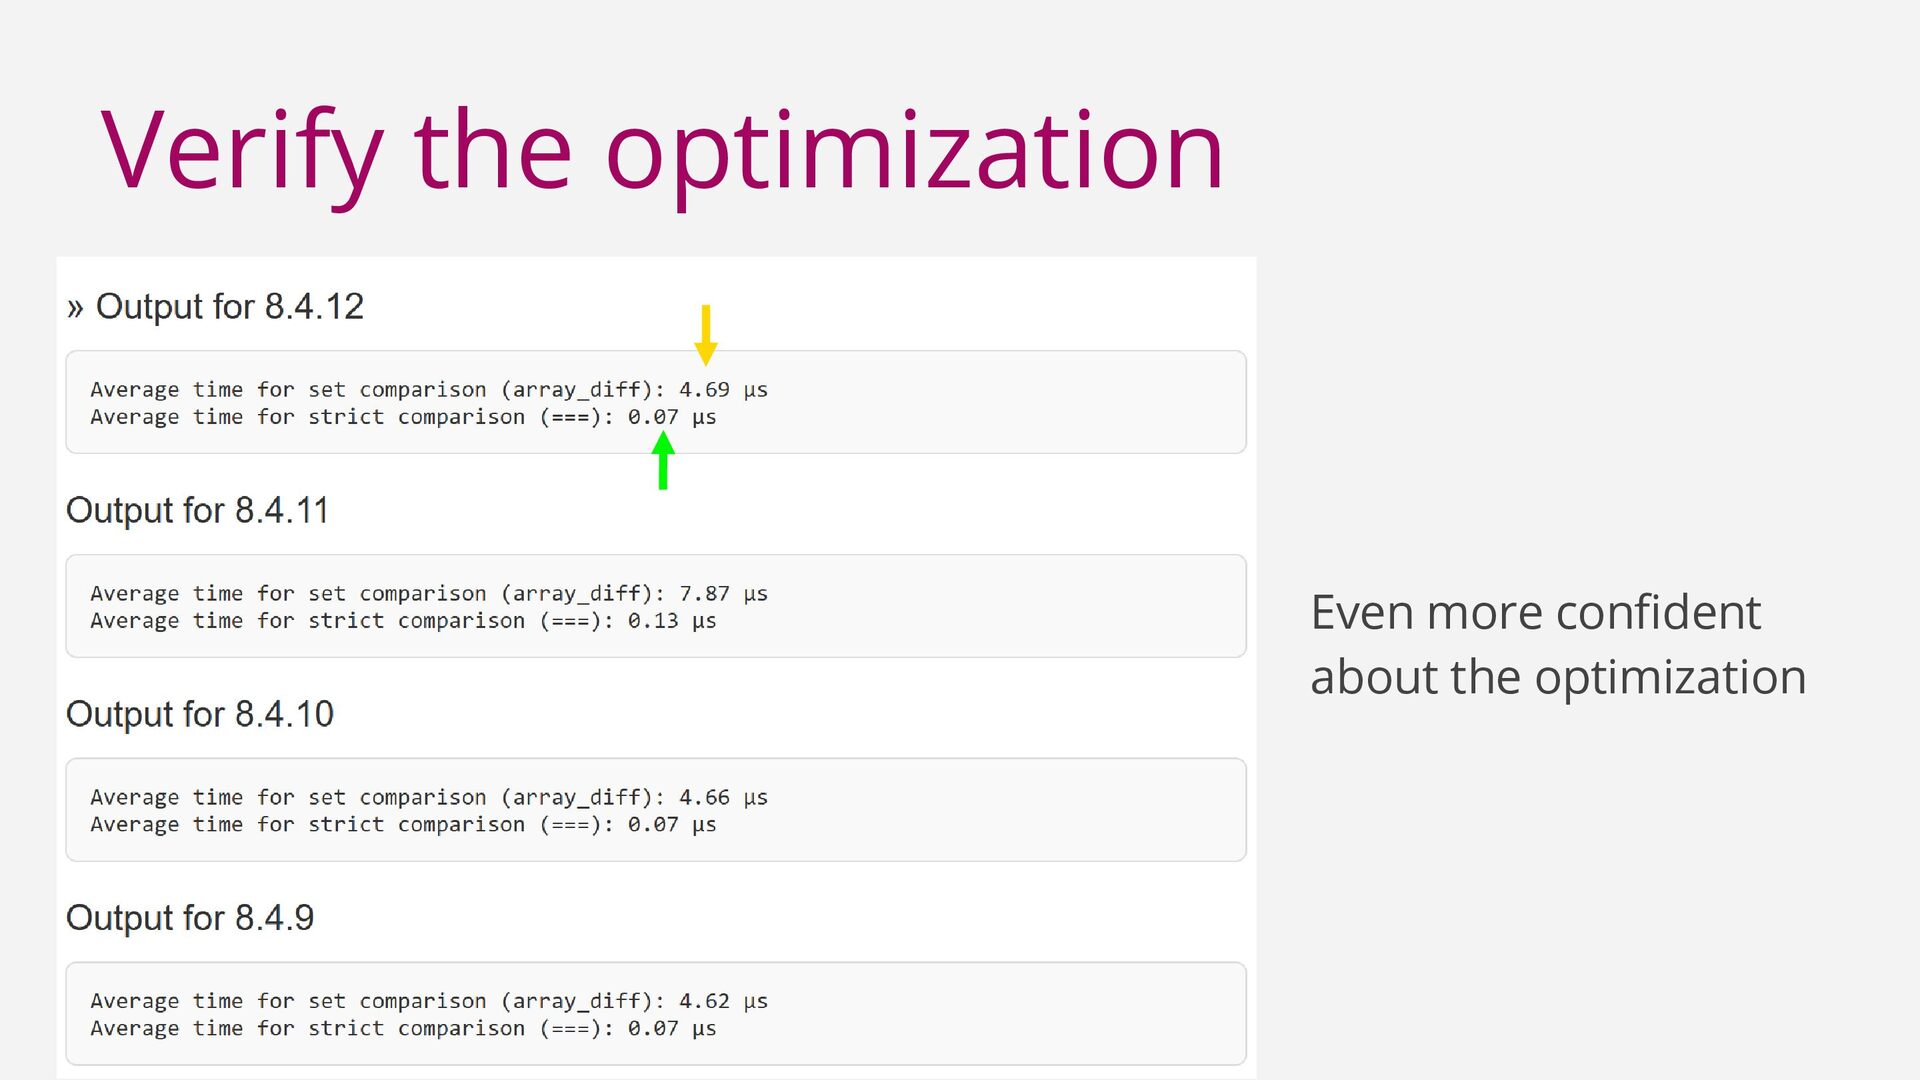The height and width of the screenshot is (1080, 1920).
Task: Click the yellow downward arrow
Action: tap(706, 335)
